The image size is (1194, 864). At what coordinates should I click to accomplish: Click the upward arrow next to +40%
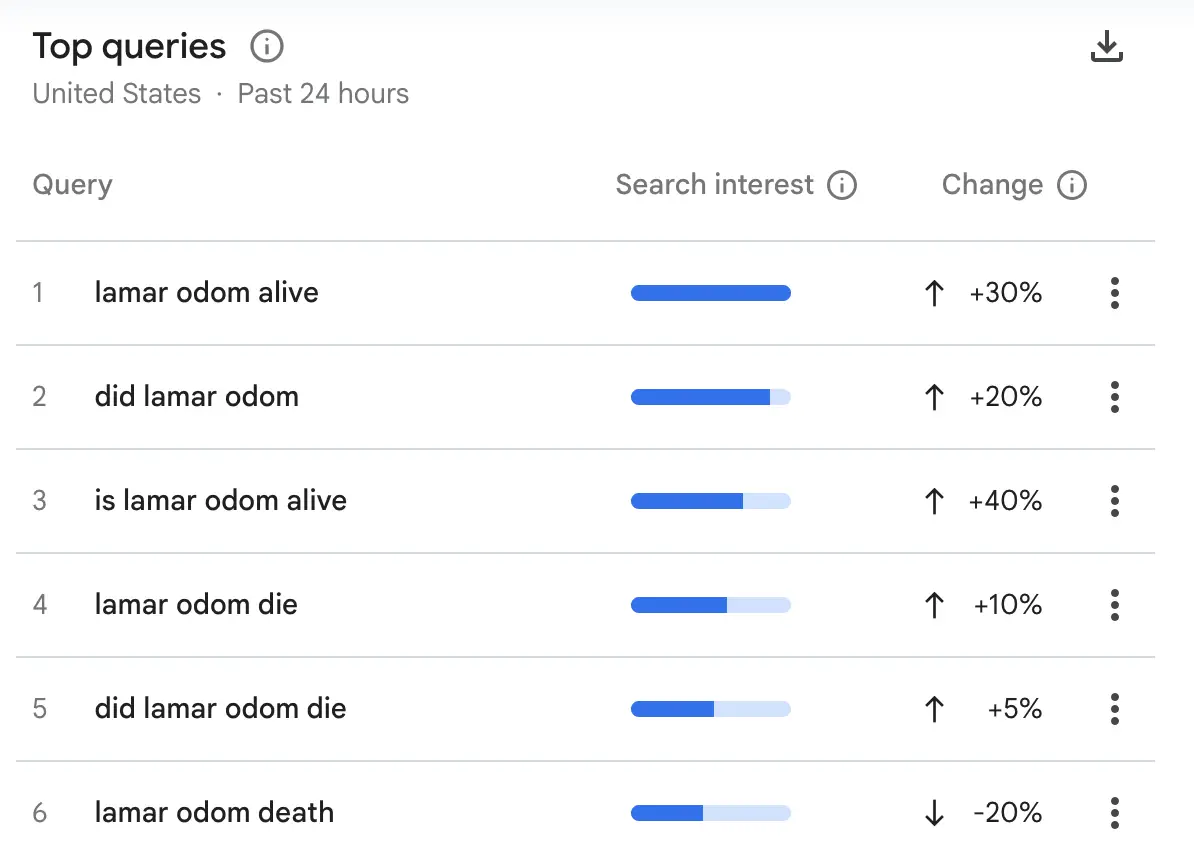(x=933, y=501)
